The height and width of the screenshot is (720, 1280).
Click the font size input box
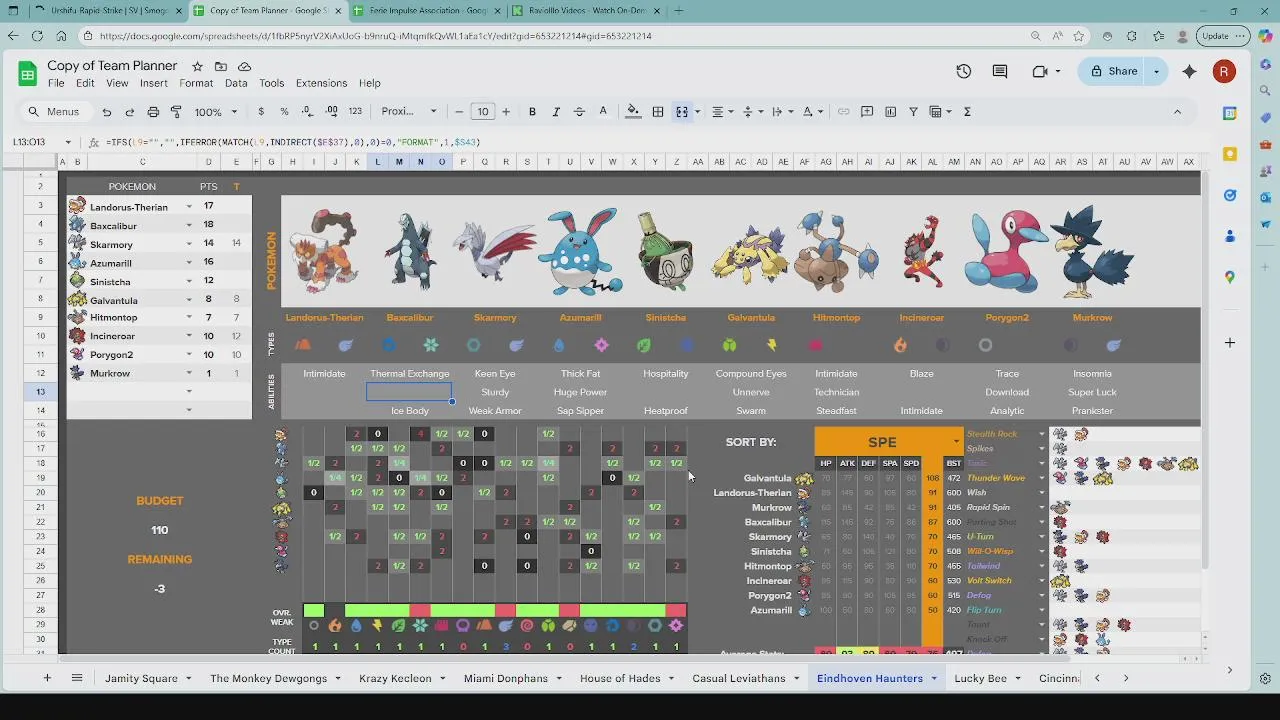tap(482, 112)
